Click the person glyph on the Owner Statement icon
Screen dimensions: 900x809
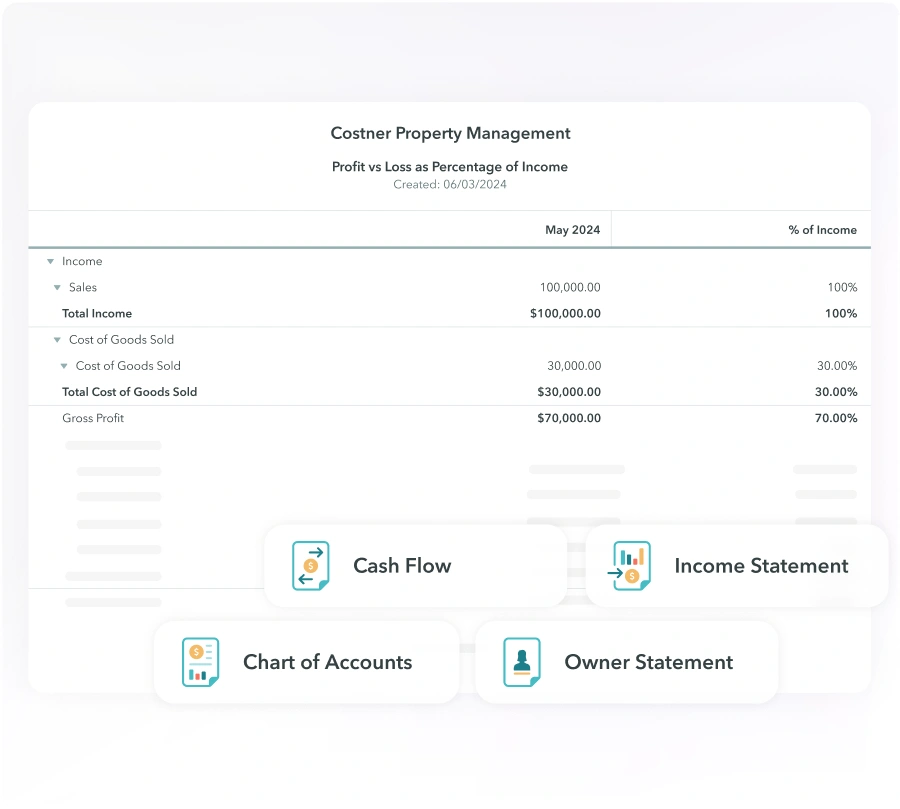pos(521,661)
